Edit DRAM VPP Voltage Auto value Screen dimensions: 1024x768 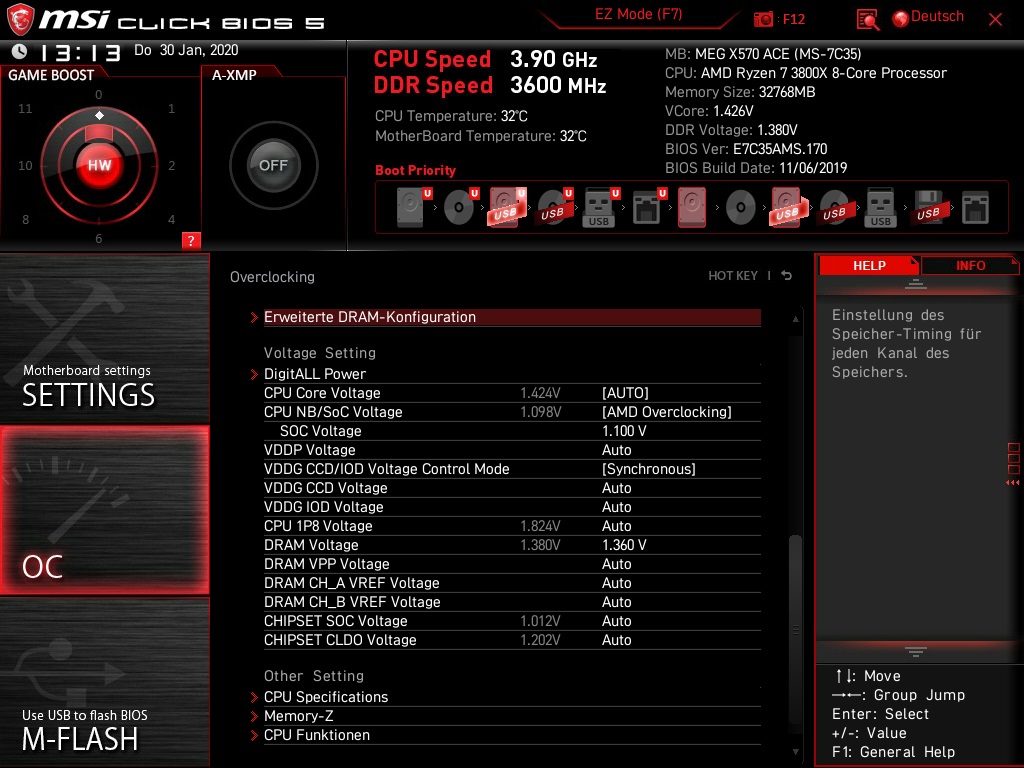tap(616, 564)
